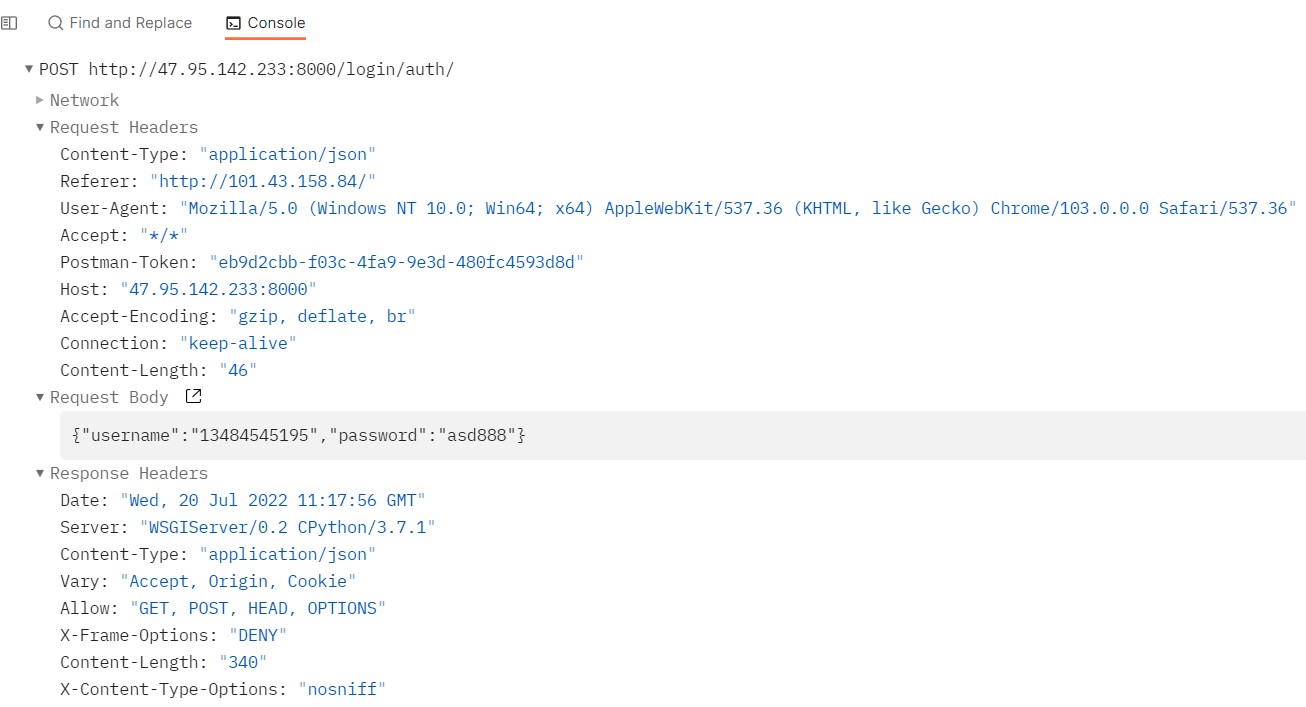The width and height of the screenshot is (1306, 707).
Task: Click the Find and Replace magnifier icon
Action: (56, 22)
